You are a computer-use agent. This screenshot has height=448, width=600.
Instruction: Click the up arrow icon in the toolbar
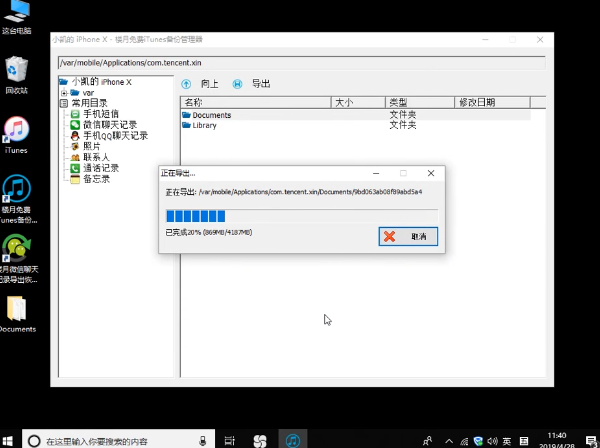pyautogui.click(x=186, y=84)
